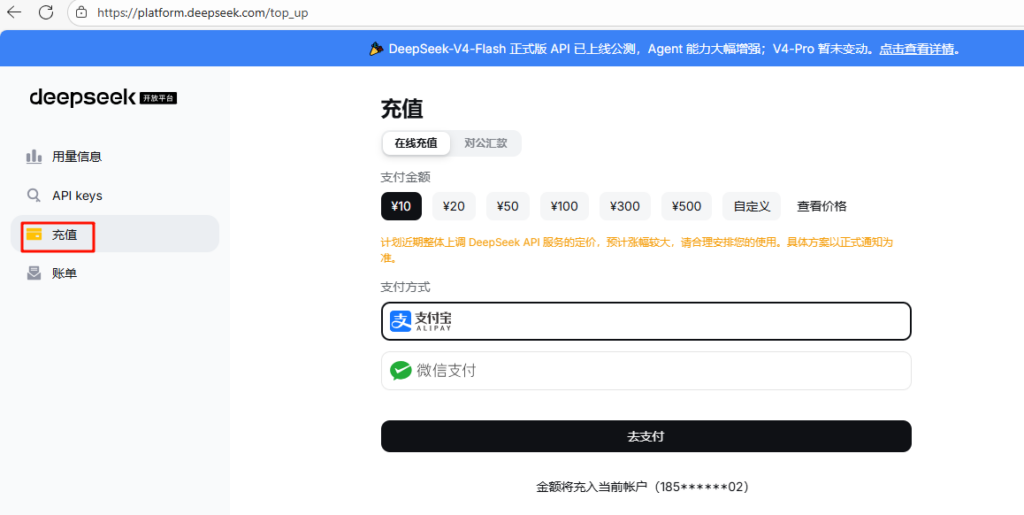Click the 支付方式 label
1024x515 pixels.
406,287
